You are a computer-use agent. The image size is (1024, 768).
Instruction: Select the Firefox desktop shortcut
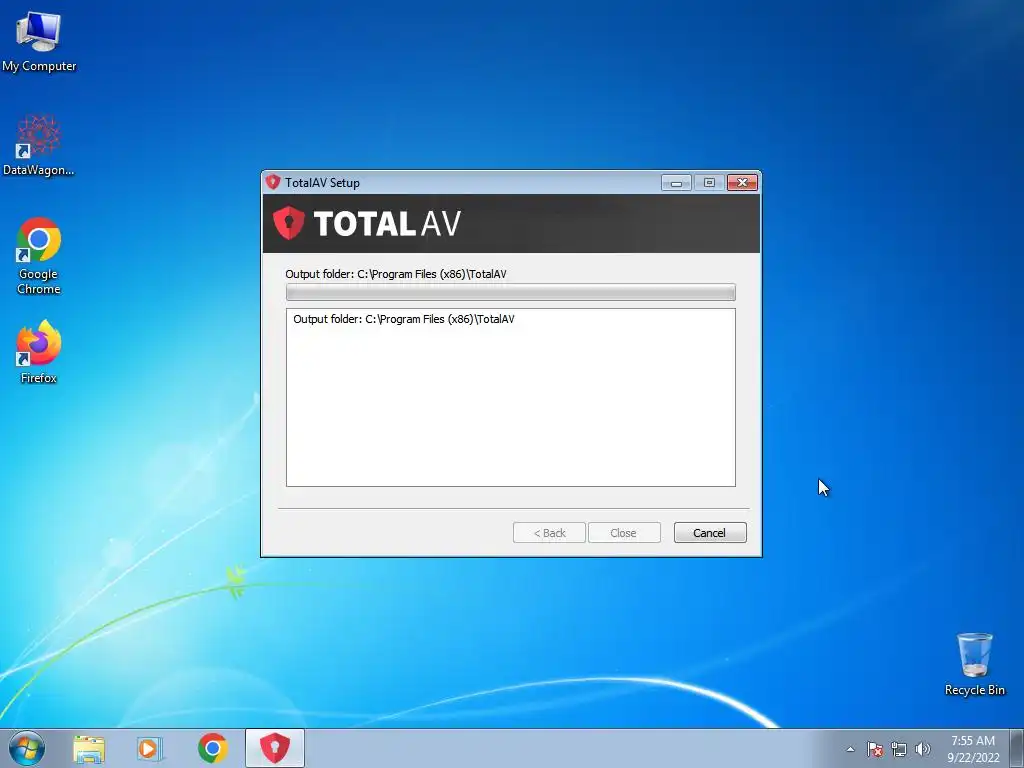[39, 351]
